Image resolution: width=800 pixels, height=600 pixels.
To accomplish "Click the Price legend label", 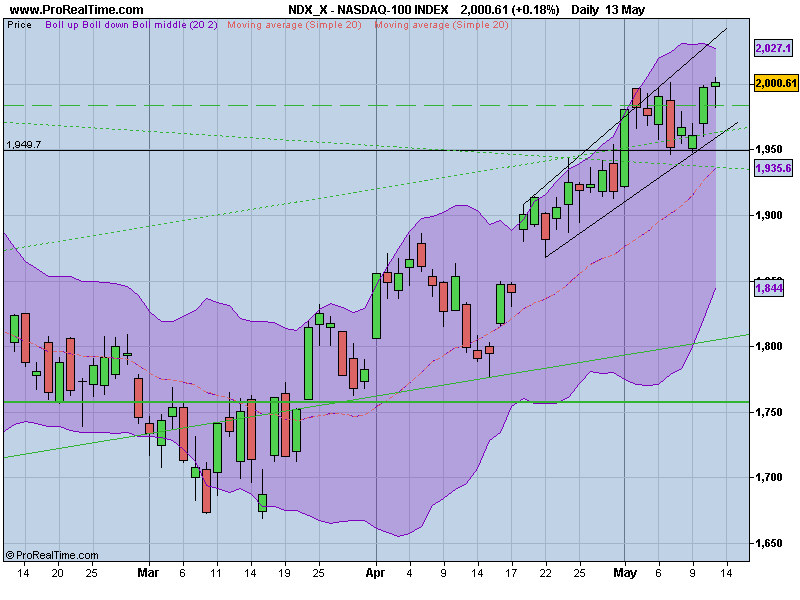I will click(19, 24).
